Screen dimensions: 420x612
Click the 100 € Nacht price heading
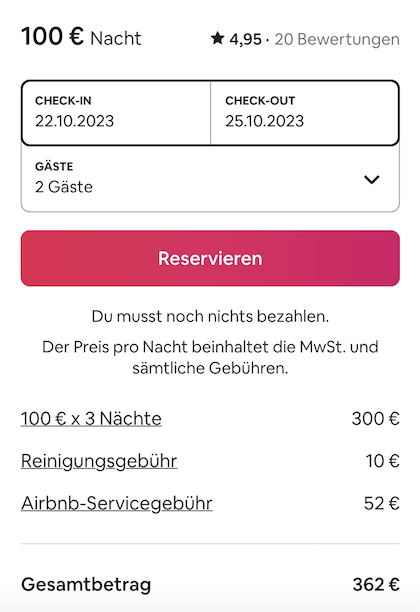81,37
